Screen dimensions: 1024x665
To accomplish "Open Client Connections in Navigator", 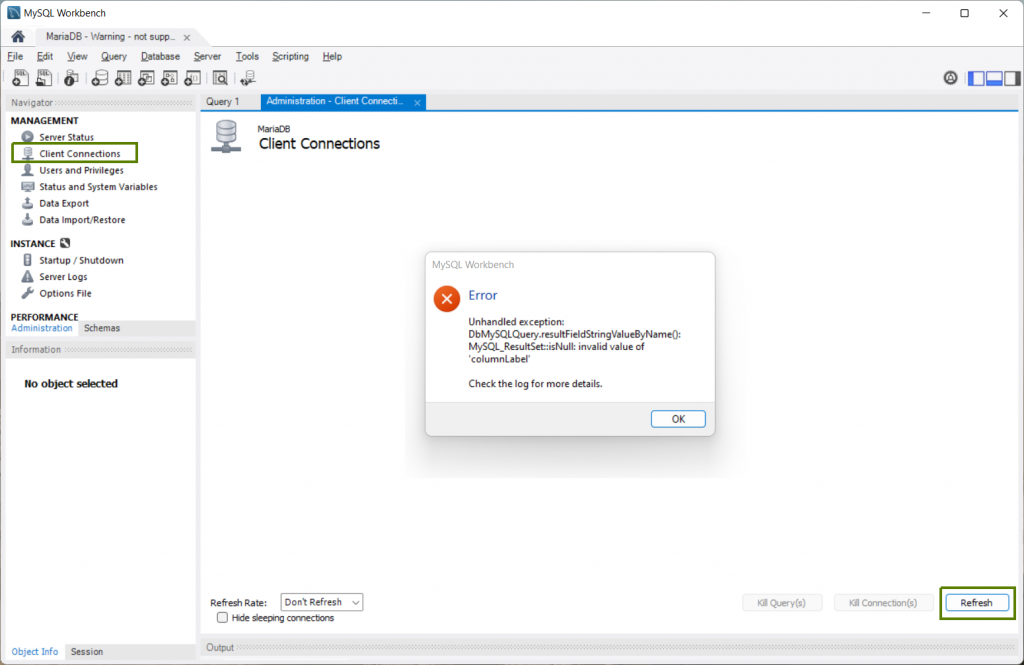I will (x=80, y=154).
